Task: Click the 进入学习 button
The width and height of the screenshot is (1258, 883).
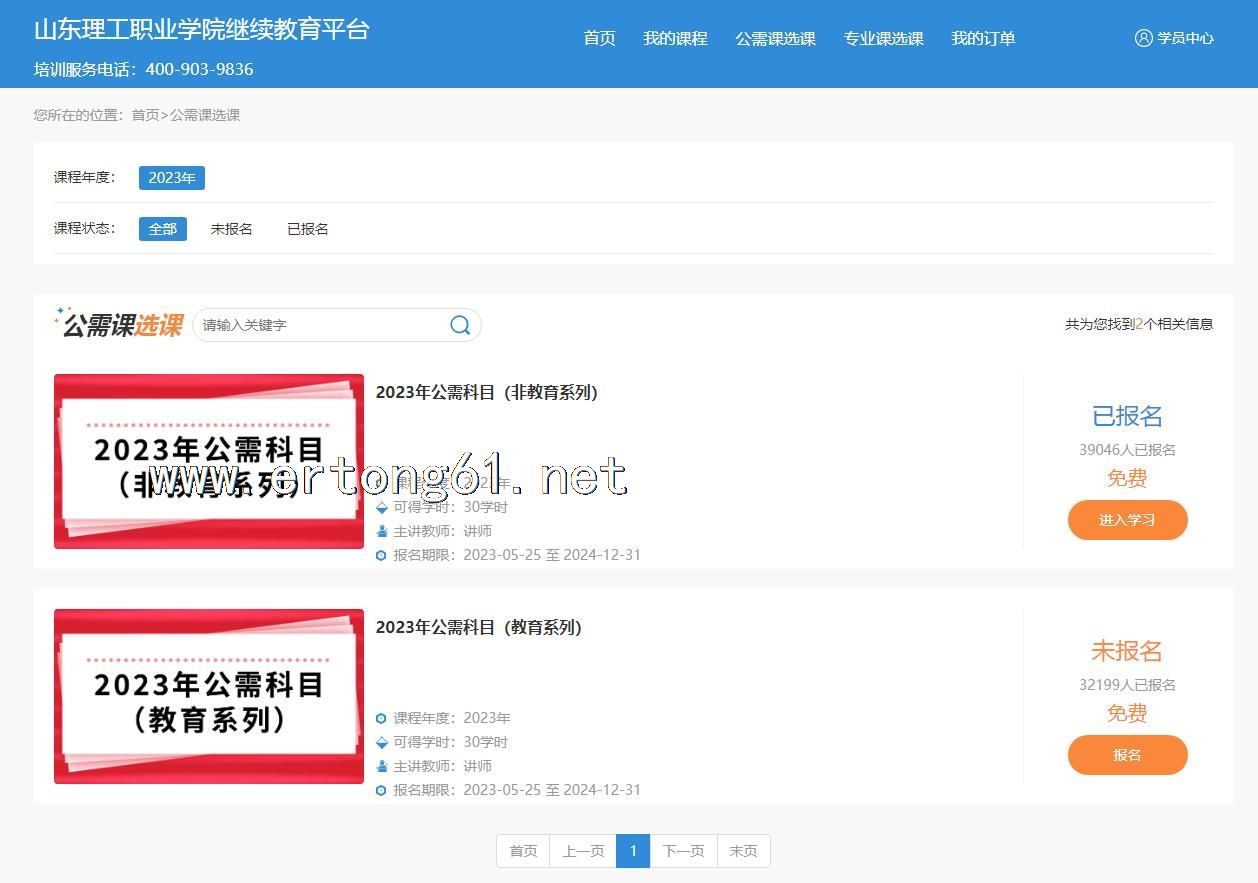Action: [x=1127, y=520]
